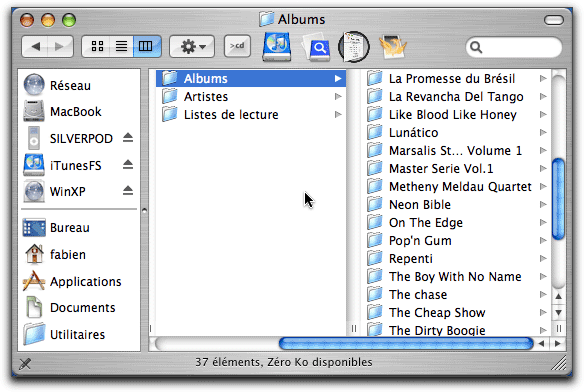Go back with the left arrow button
The image size is (584, 392).
click(x=35, y=47)
